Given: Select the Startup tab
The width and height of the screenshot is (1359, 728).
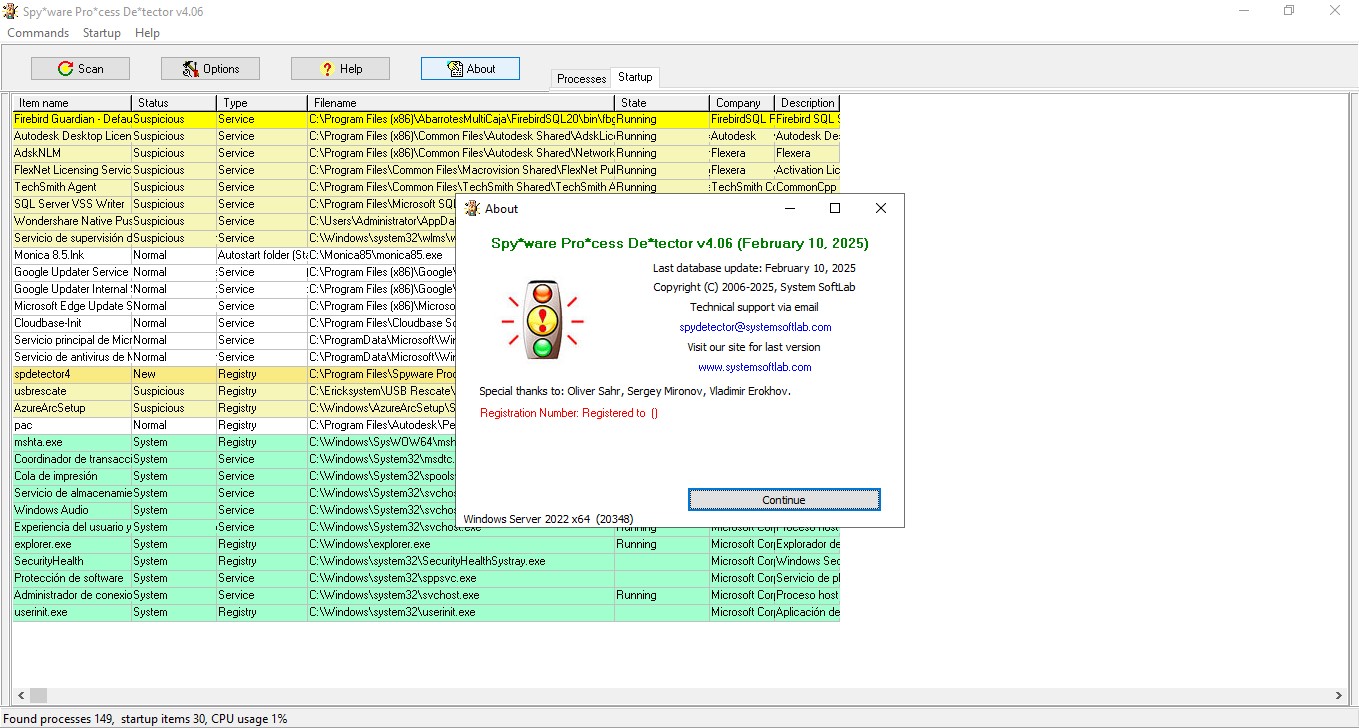Looking at the screenshot, I should (635, 76).
